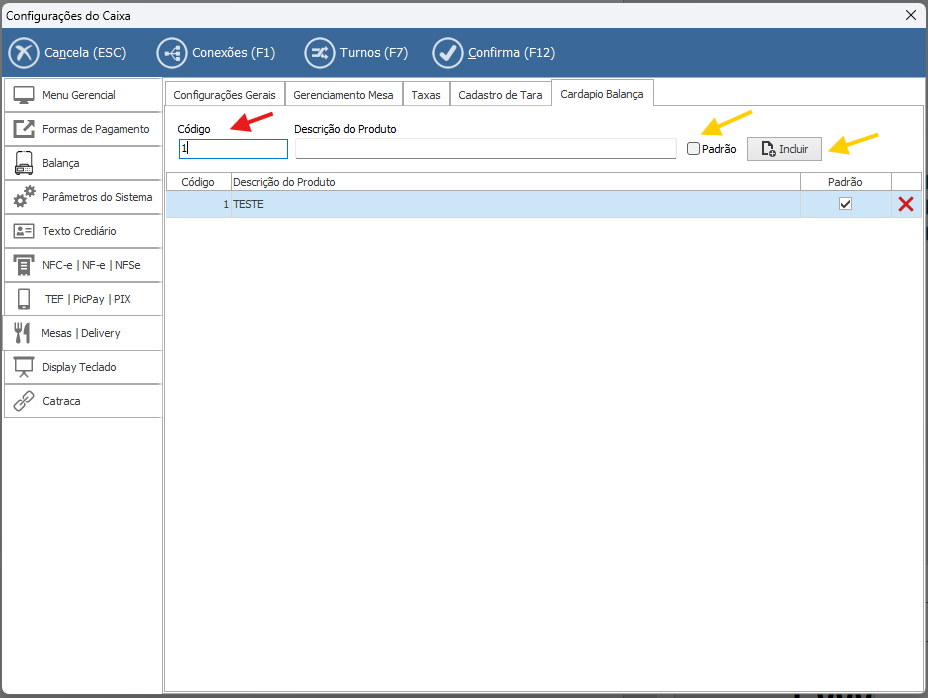Open the Gerenciamento Mesa tab
This screenshot has width=928, height=698.
pos(343,95)
